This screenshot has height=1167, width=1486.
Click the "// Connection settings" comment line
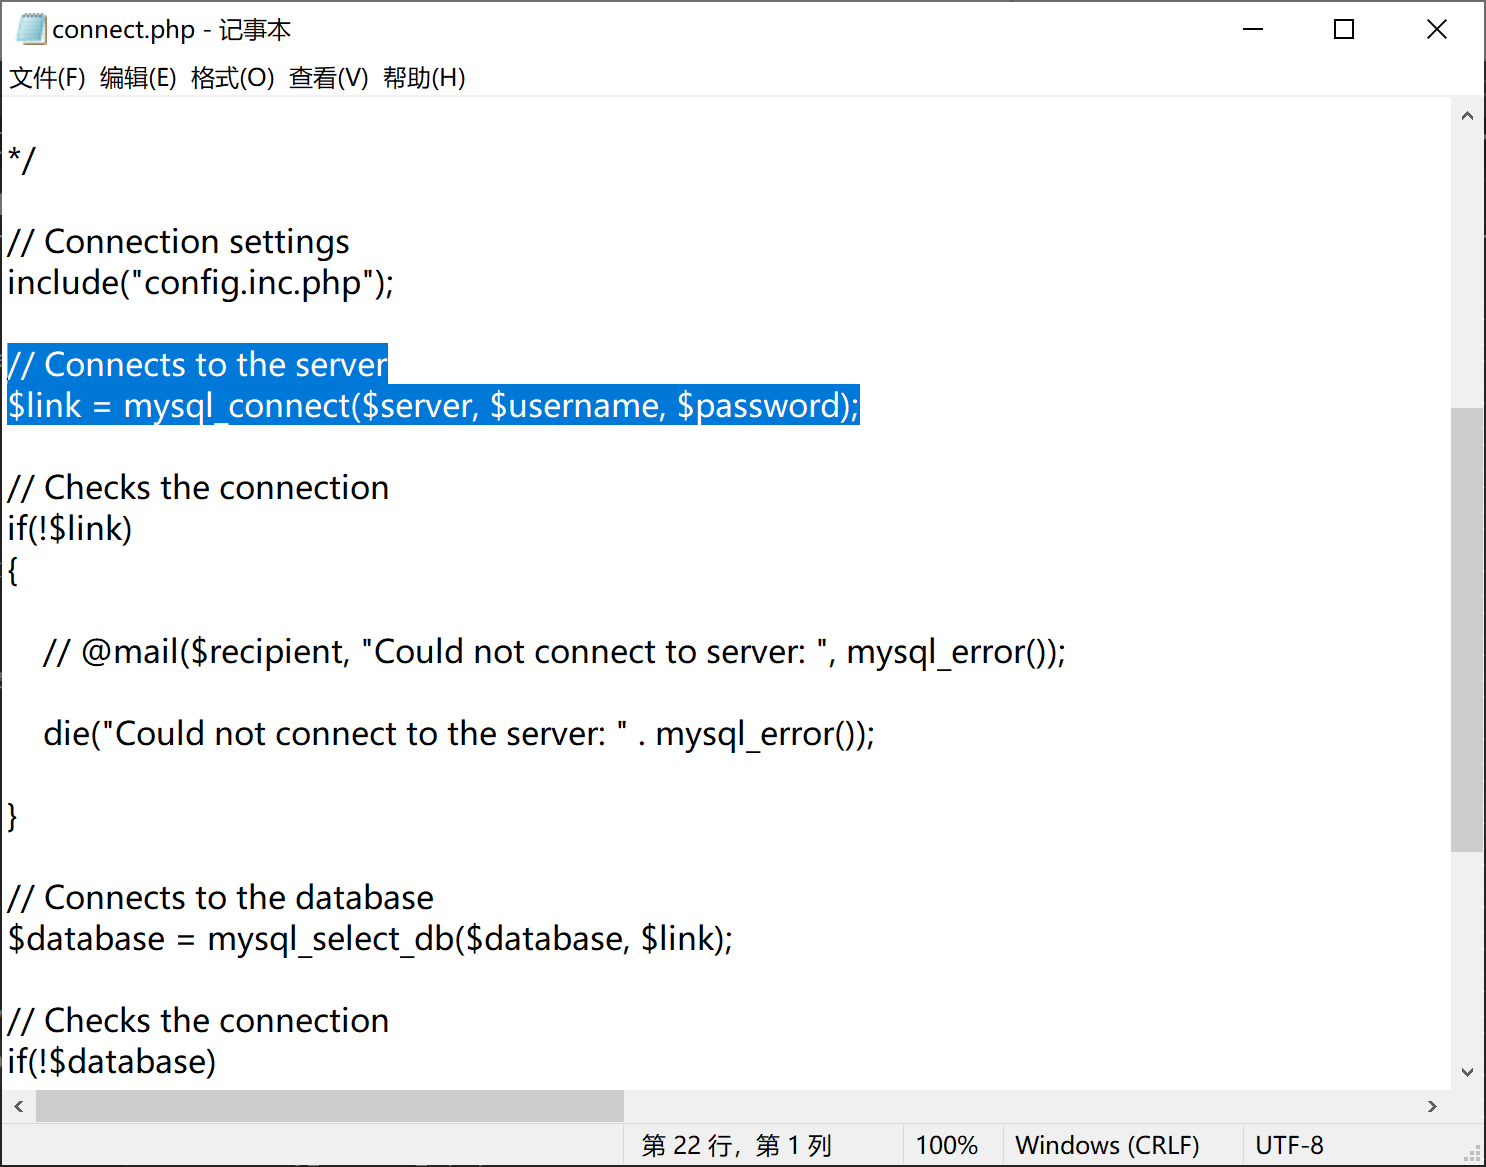(179, 242)
